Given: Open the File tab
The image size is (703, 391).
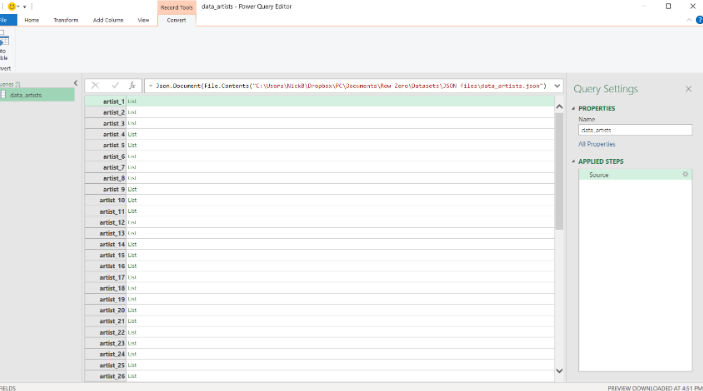Looking at the screenshot, I should pos(8,20).
